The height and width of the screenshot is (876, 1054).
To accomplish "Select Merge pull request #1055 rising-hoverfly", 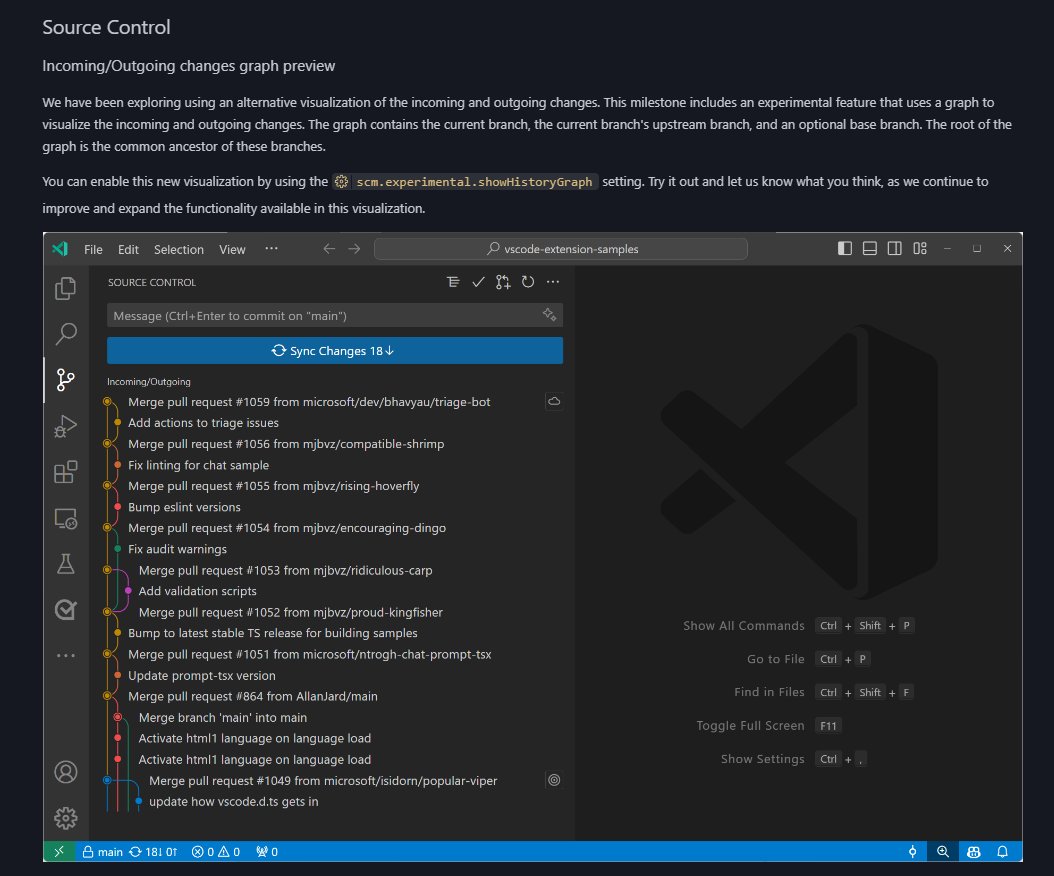I will (274, 486).
